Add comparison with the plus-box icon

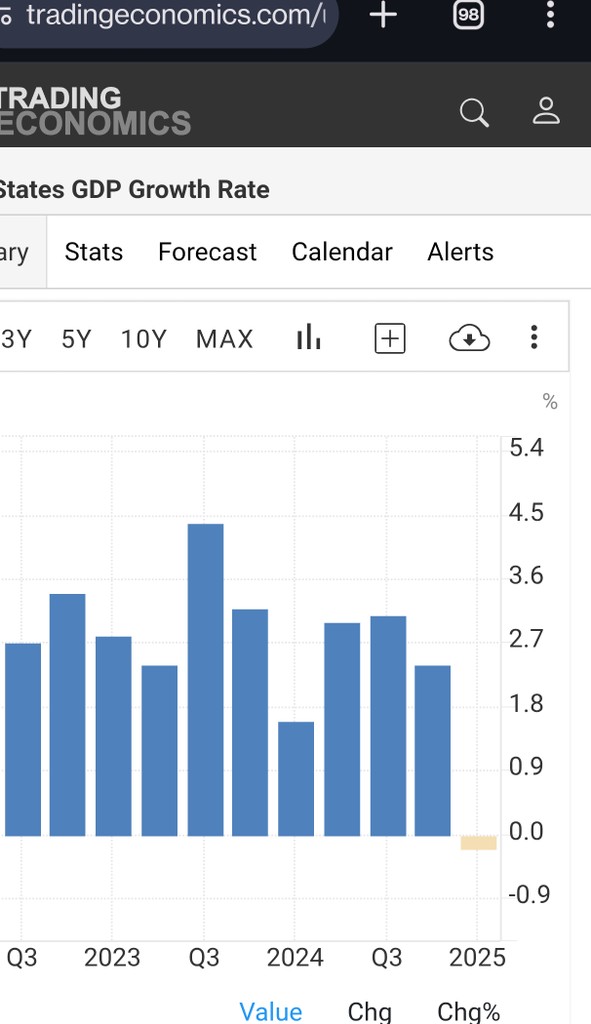click(x=390, y=338)
